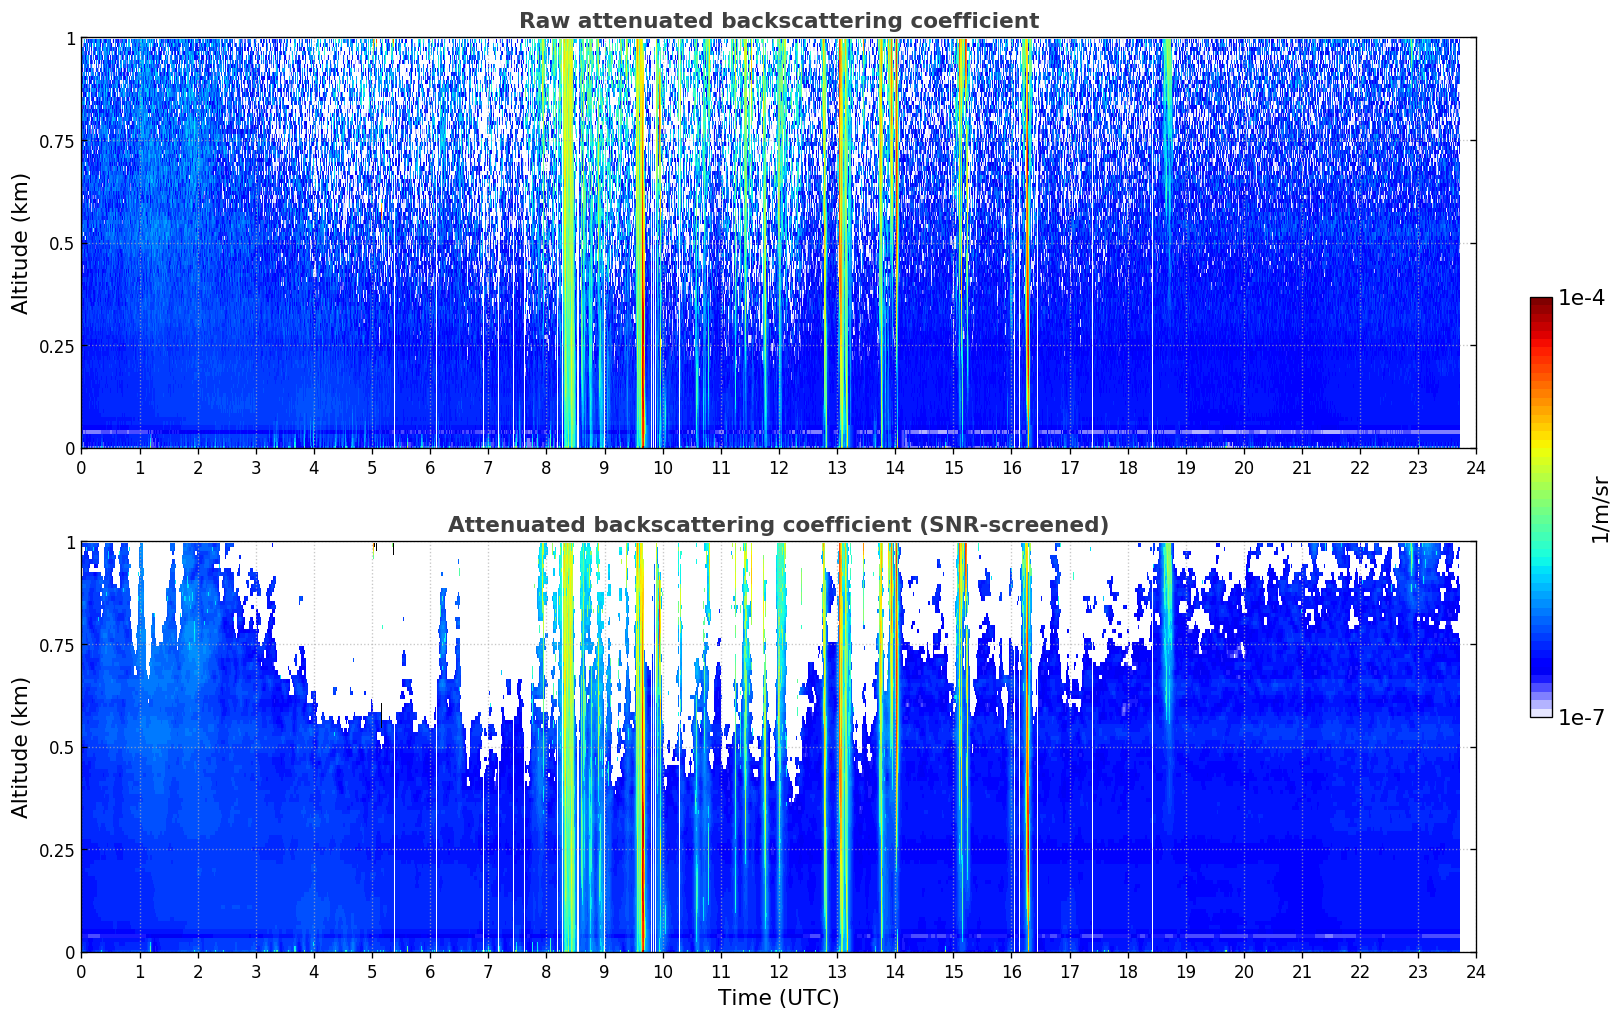Click hour tick "11" under the SNR-screened plot
This screenshot has width=1621, height=1020.
coord(720,971)
